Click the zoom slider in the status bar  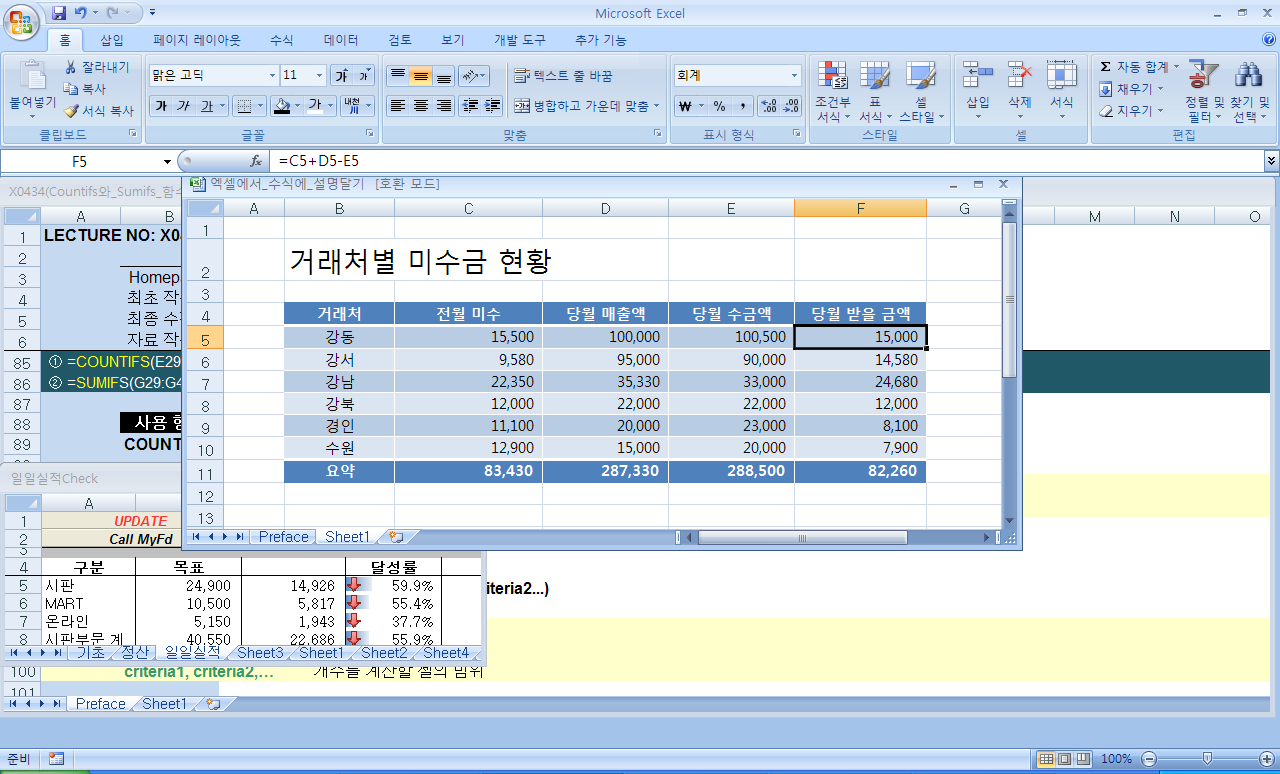1207,759
